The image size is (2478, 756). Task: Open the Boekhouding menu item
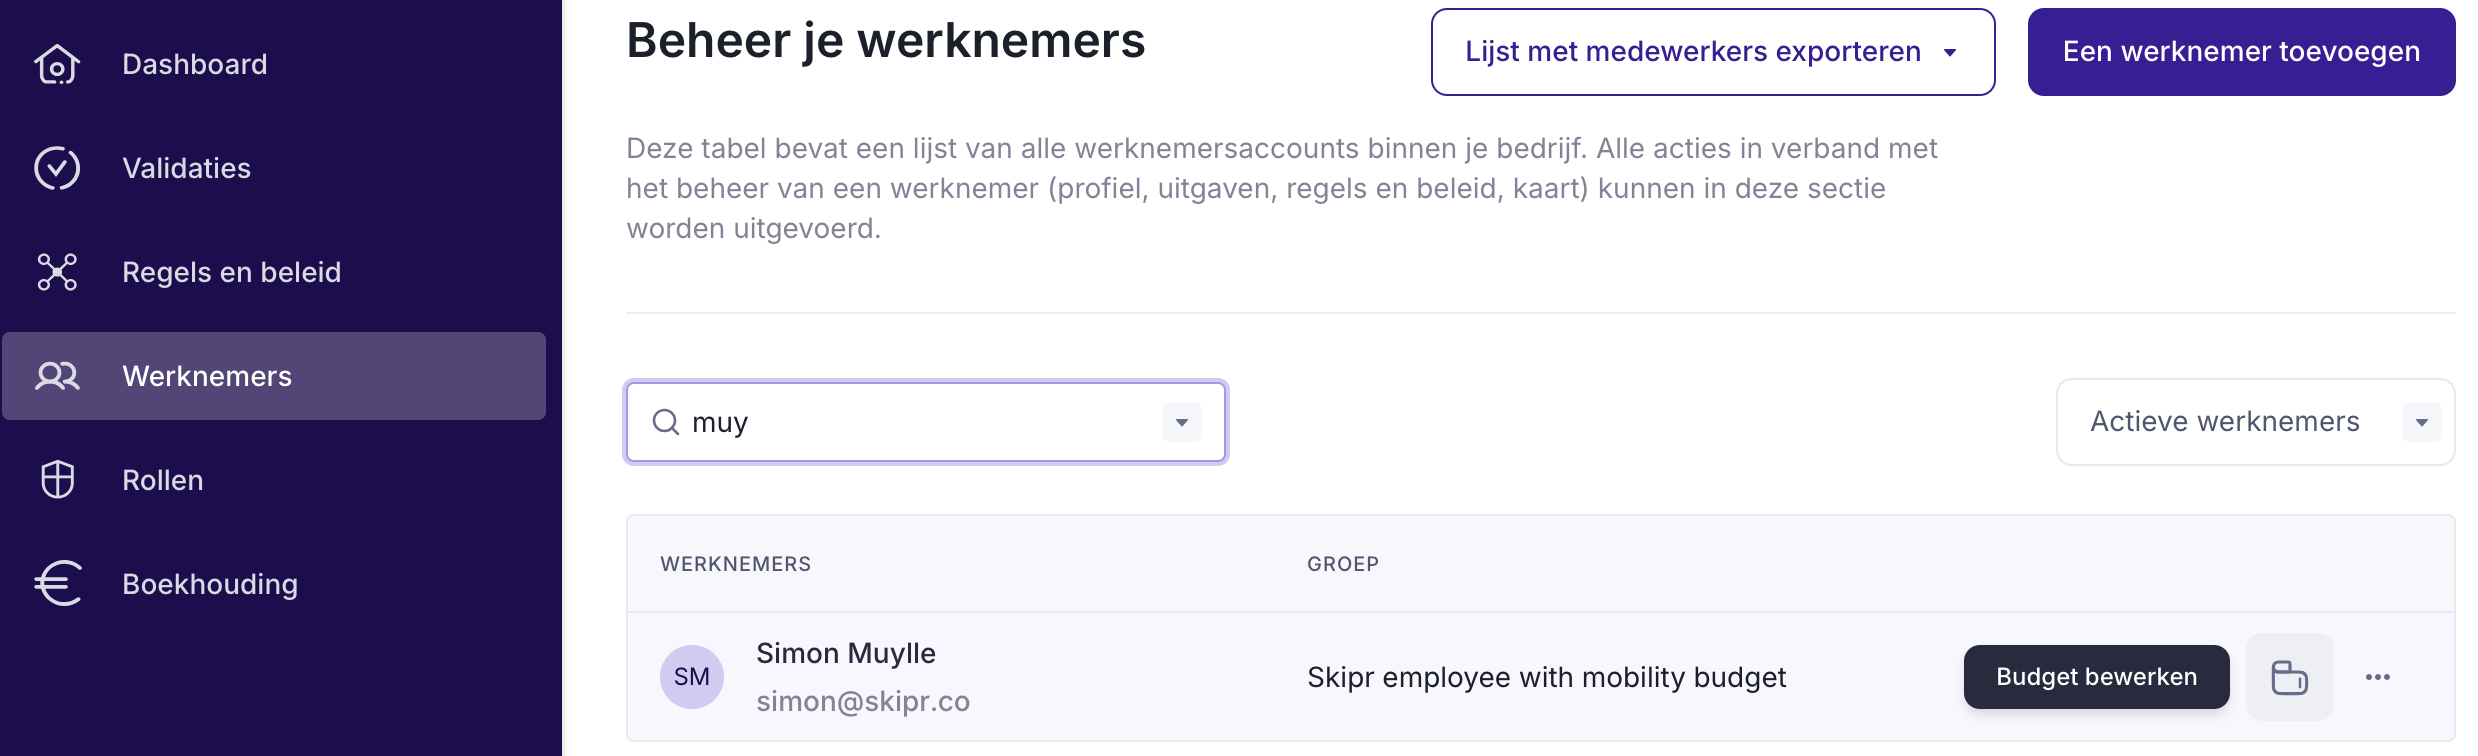click(x=210, y=584)
